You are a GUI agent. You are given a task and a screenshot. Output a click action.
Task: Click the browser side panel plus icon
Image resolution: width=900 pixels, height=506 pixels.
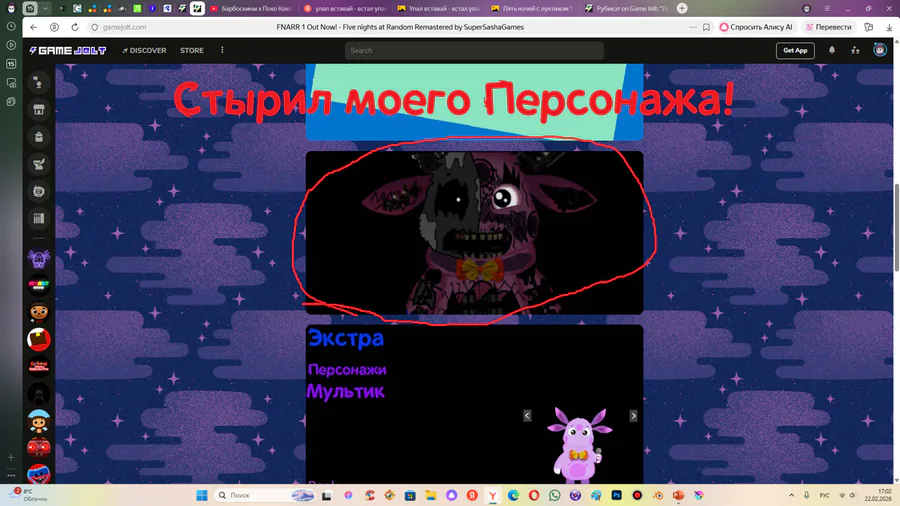[x=11, y=457]
